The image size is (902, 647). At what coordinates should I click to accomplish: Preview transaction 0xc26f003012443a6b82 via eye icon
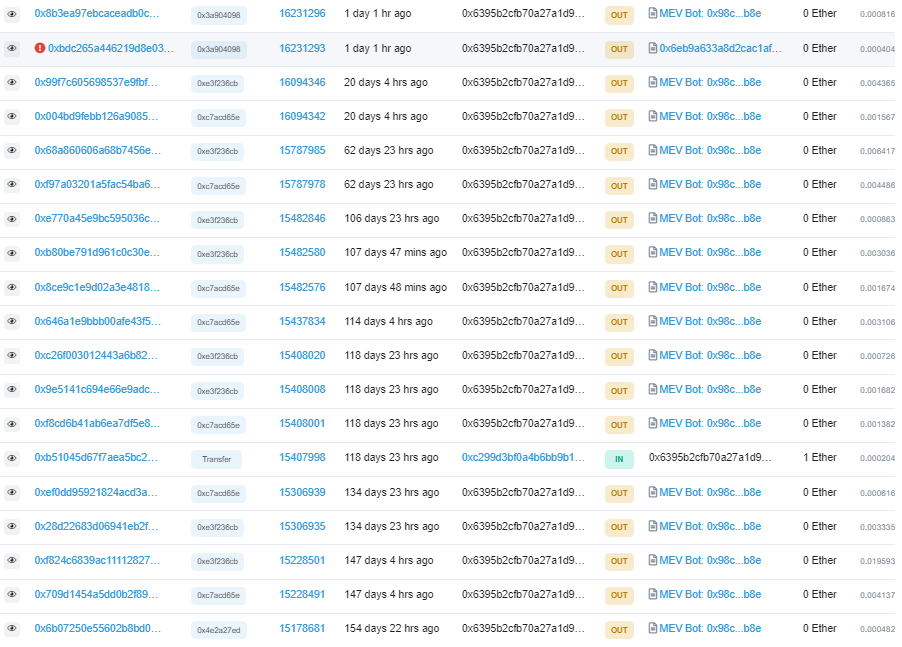click(x=12, y=355)
